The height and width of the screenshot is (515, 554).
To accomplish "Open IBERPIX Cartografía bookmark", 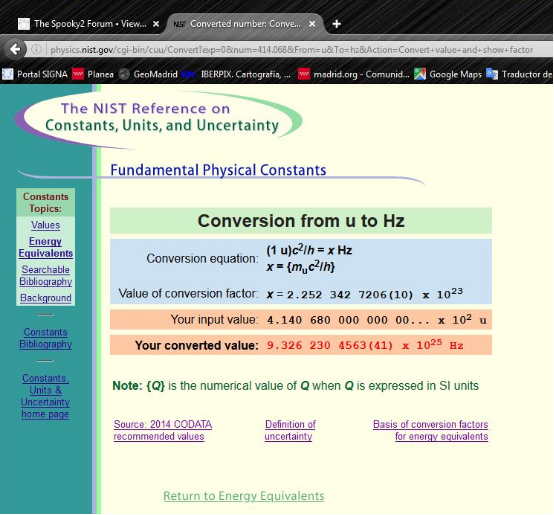I will click(237, 74).
